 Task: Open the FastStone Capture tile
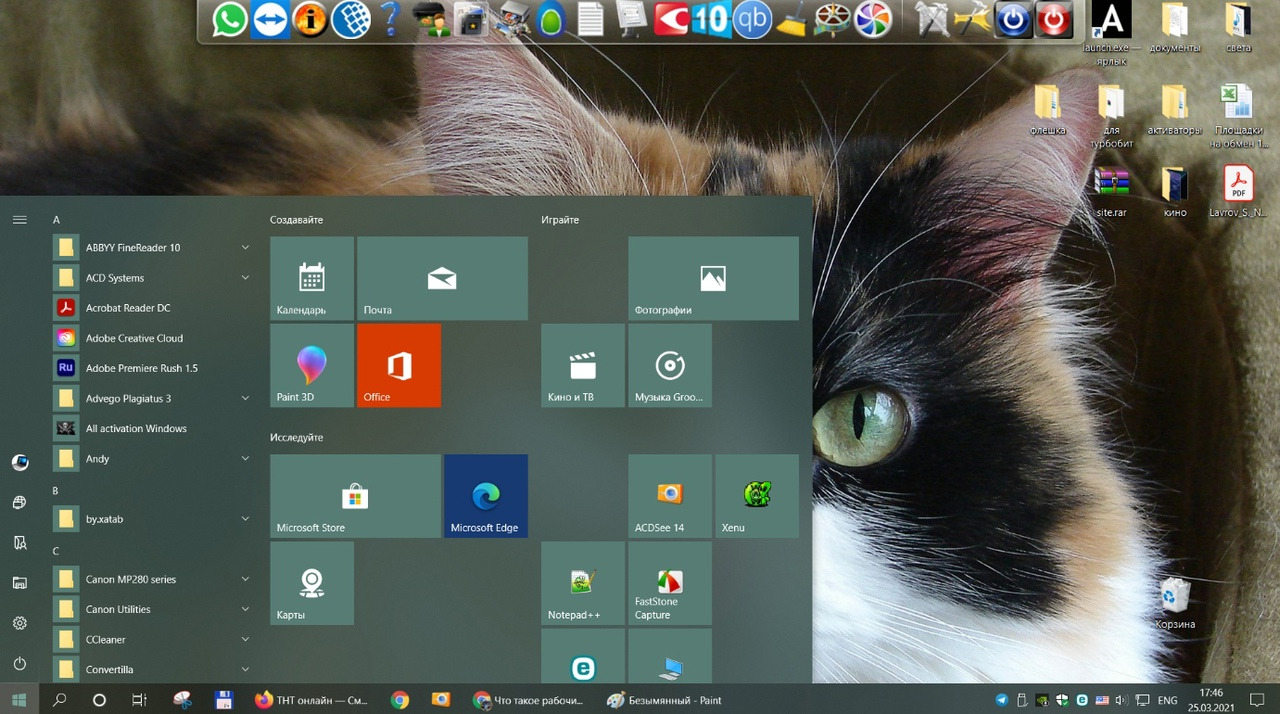click(669, 583)
